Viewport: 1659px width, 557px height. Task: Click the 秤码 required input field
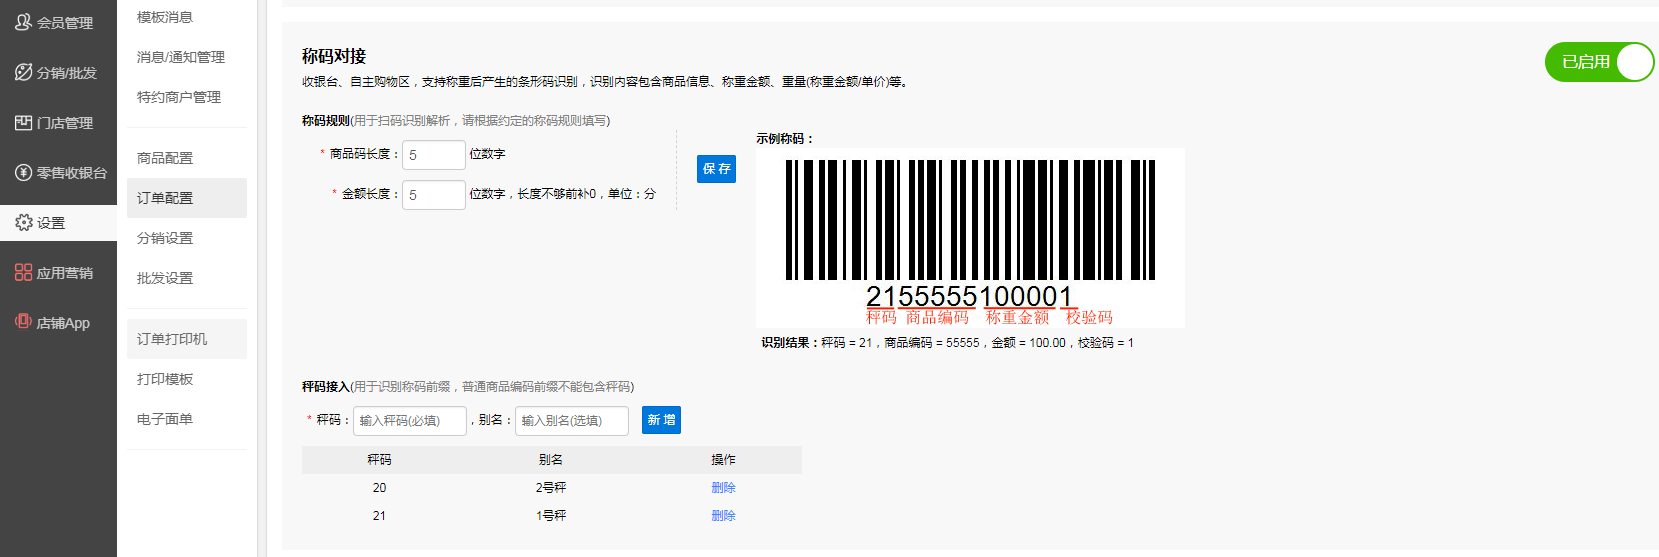point(409,421)
